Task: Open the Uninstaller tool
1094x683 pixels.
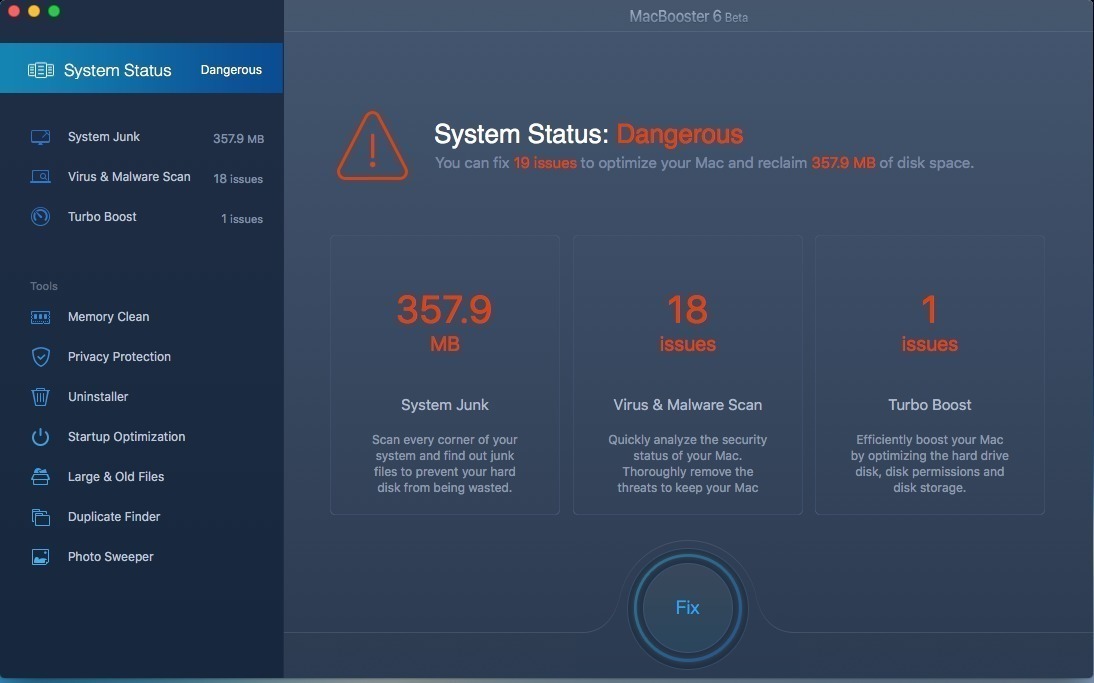Action: (142, 396)
